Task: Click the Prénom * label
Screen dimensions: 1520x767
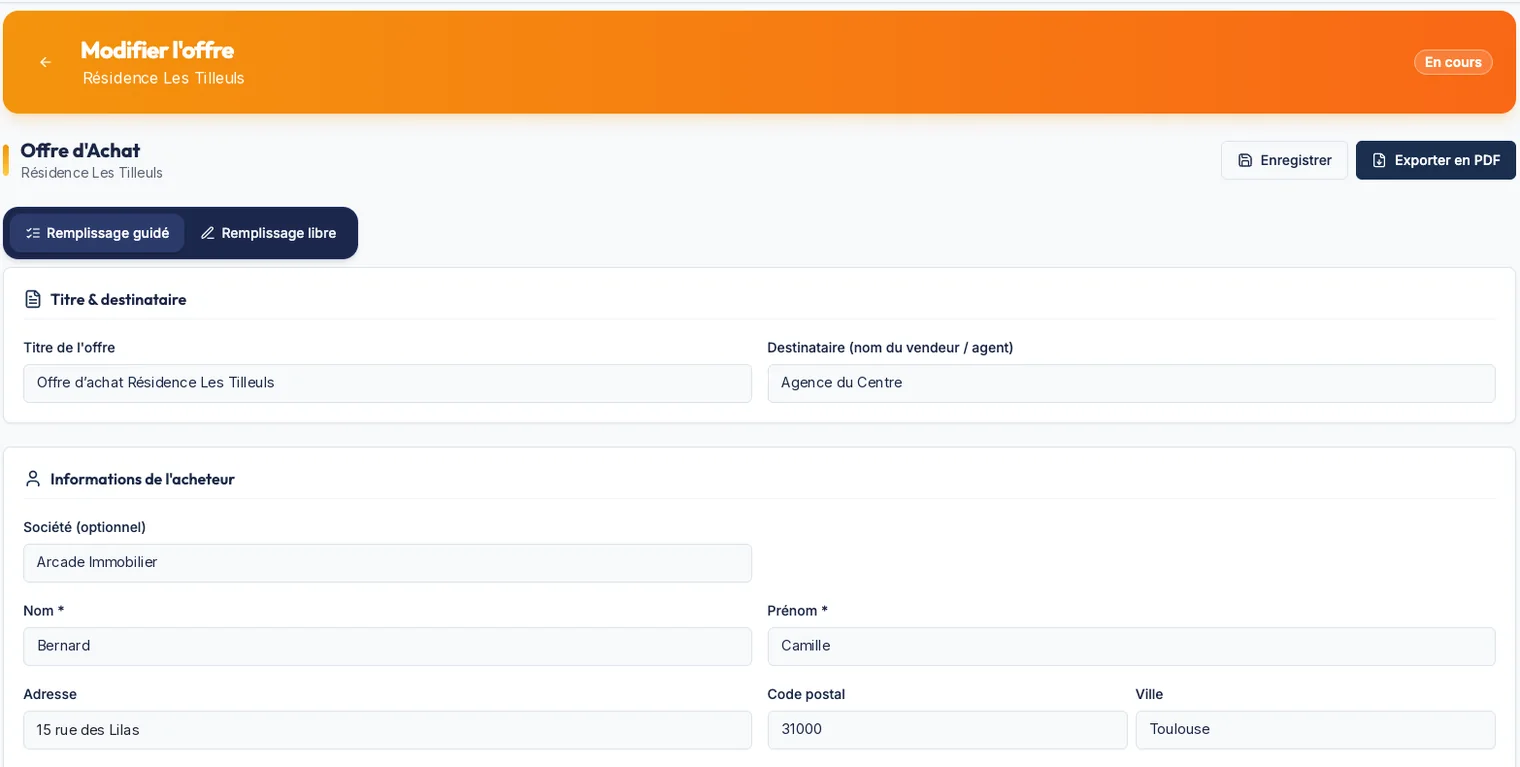Action: [x=797, y=611]
